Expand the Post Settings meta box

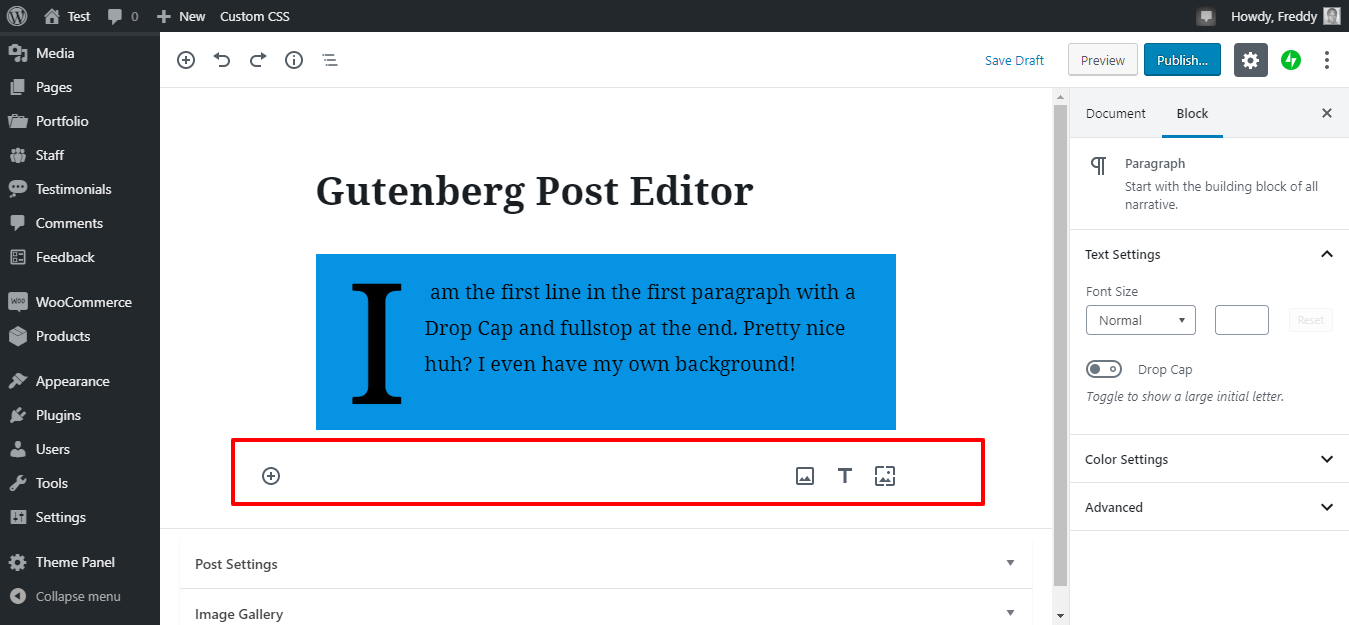605,564
